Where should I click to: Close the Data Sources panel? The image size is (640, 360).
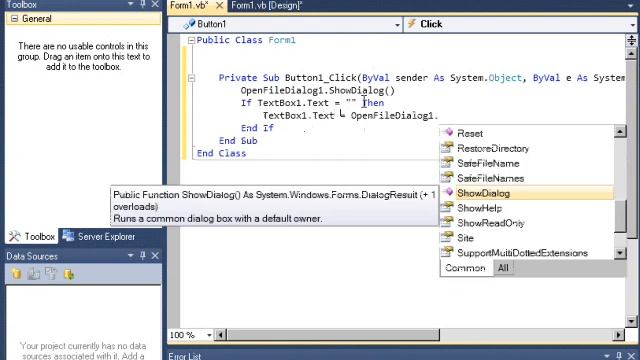pyautogui.click(x=155, y=256)
